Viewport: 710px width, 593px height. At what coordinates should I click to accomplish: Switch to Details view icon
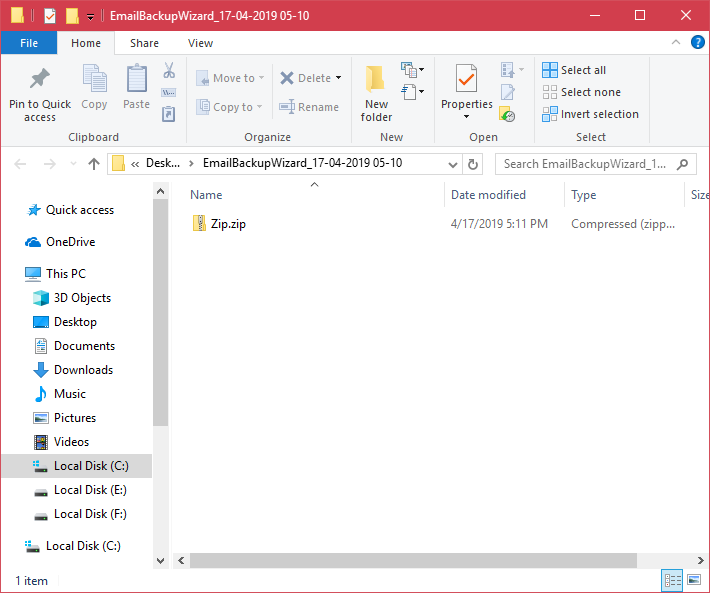672,580
